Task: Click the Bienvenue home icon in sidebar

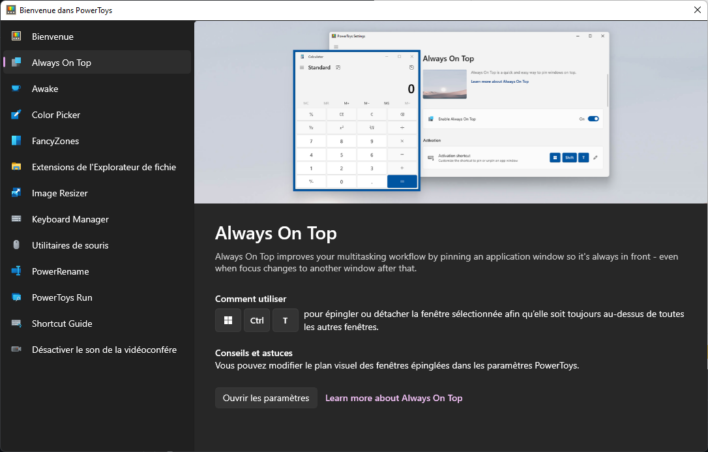Action: coord(16,37)
